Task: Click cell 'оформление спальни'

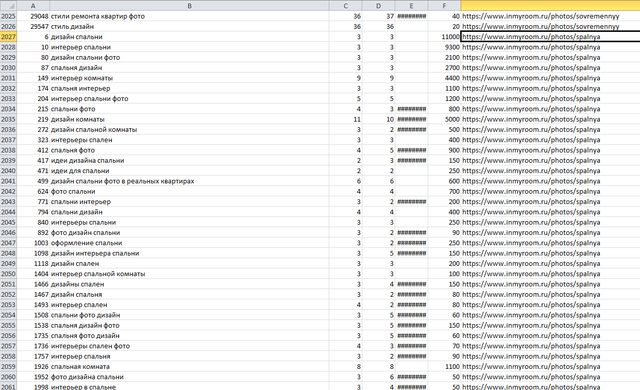Action: coord(189,243)
